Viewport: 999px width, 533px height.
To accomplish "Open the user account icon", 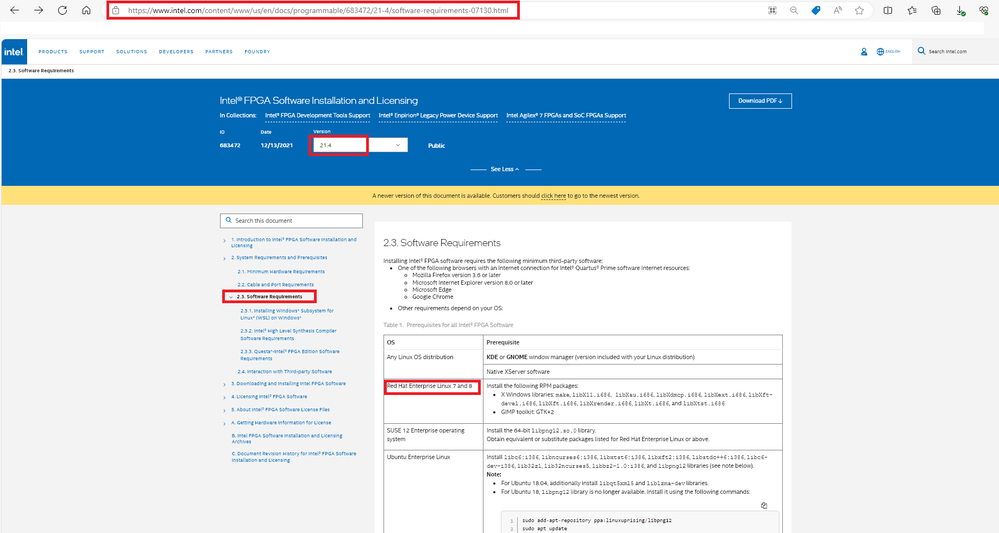I will pos(864,52).
